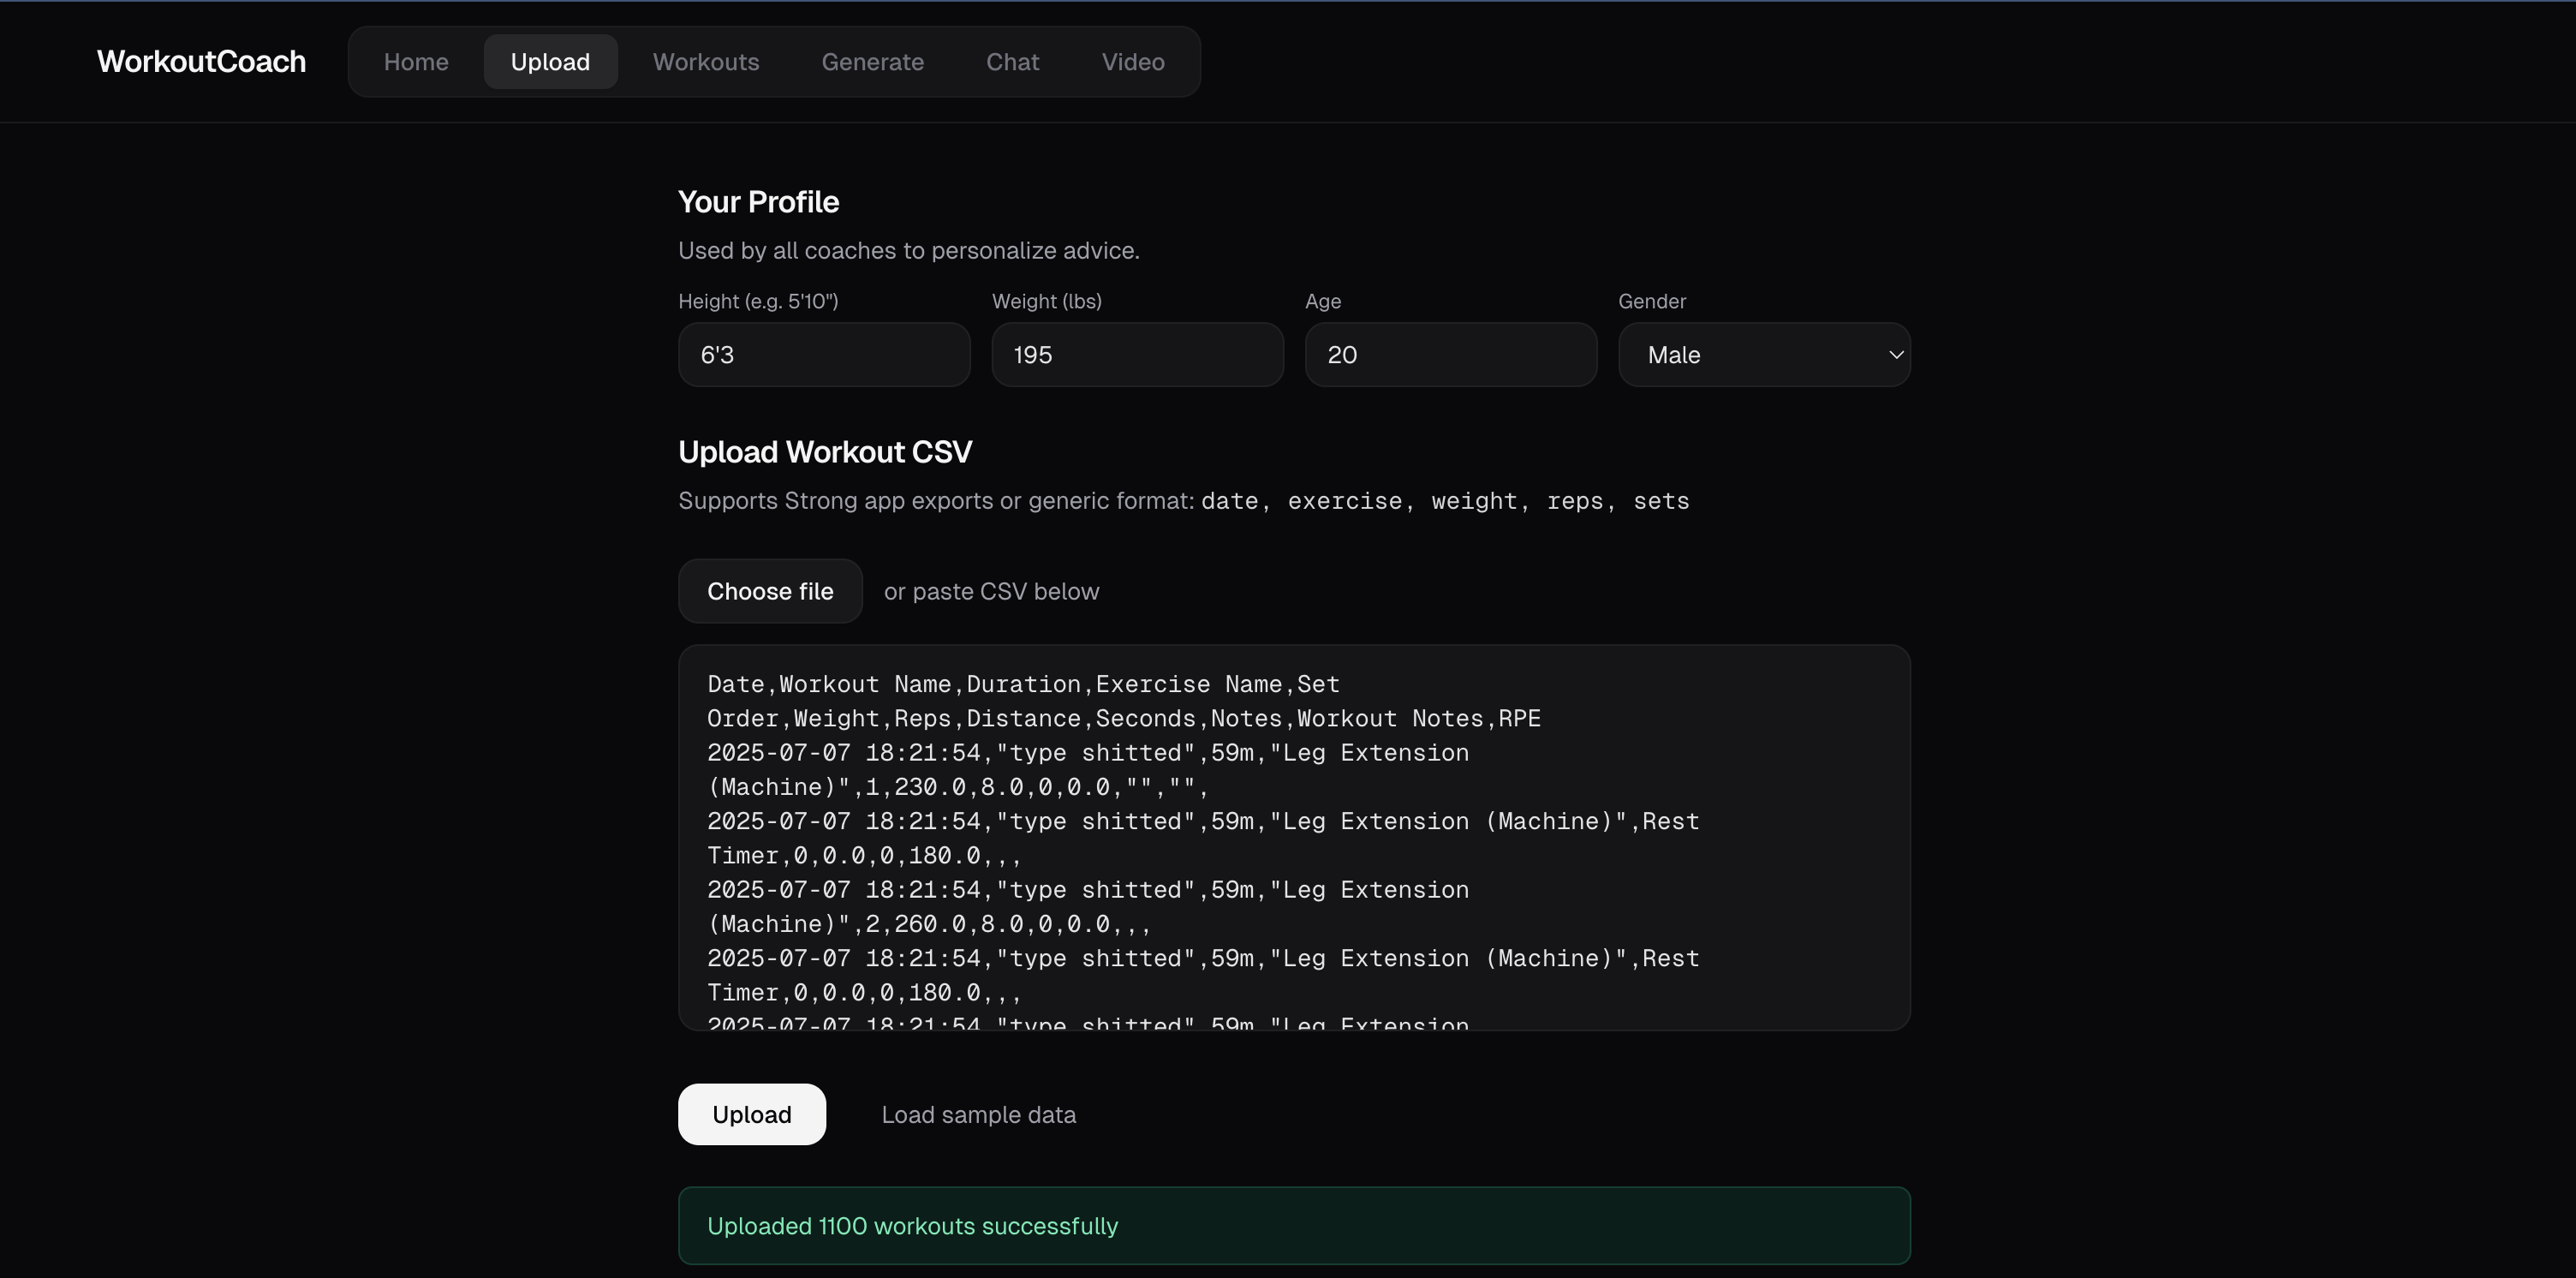This screenshot has height=1278, width=2576.
Task: Focus the Weight (lbs) field
Action: tap(1137, 355)
